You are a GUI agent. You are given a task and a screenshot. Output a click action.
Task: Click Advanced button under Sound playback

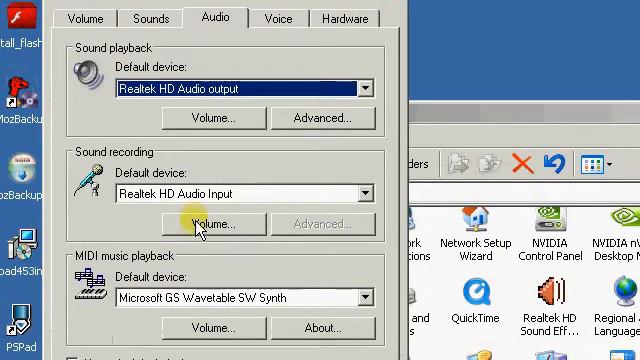[x=323, y=118]
